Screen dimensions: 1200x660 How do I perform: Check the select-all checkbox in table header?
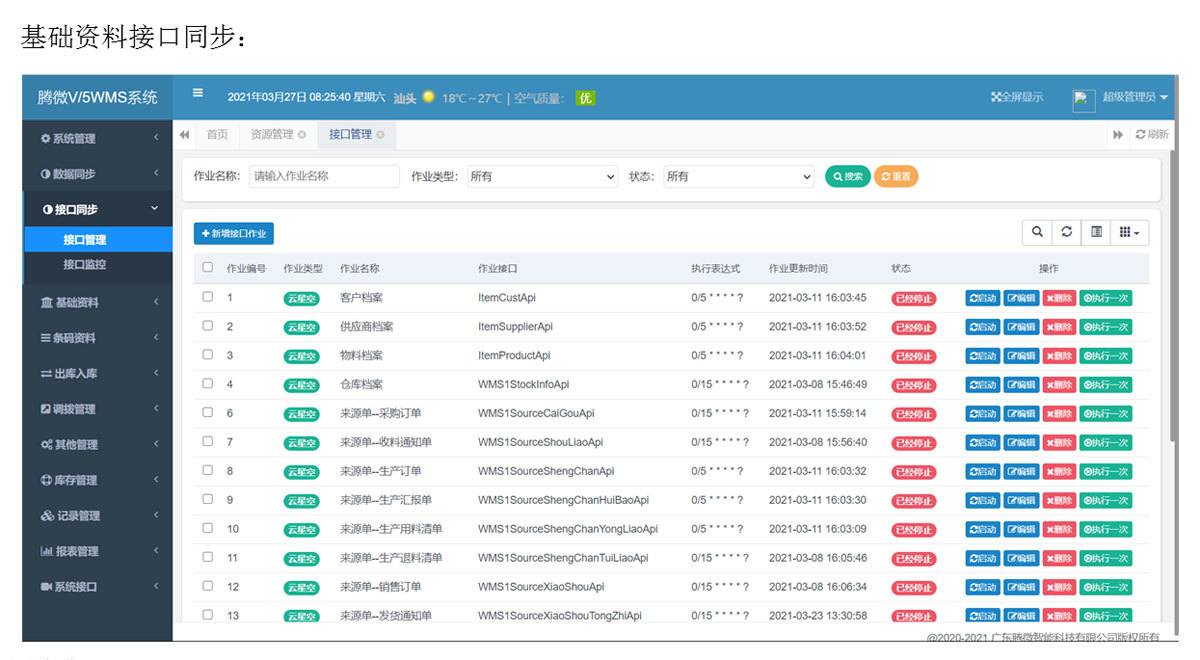[x=208, y=267]
